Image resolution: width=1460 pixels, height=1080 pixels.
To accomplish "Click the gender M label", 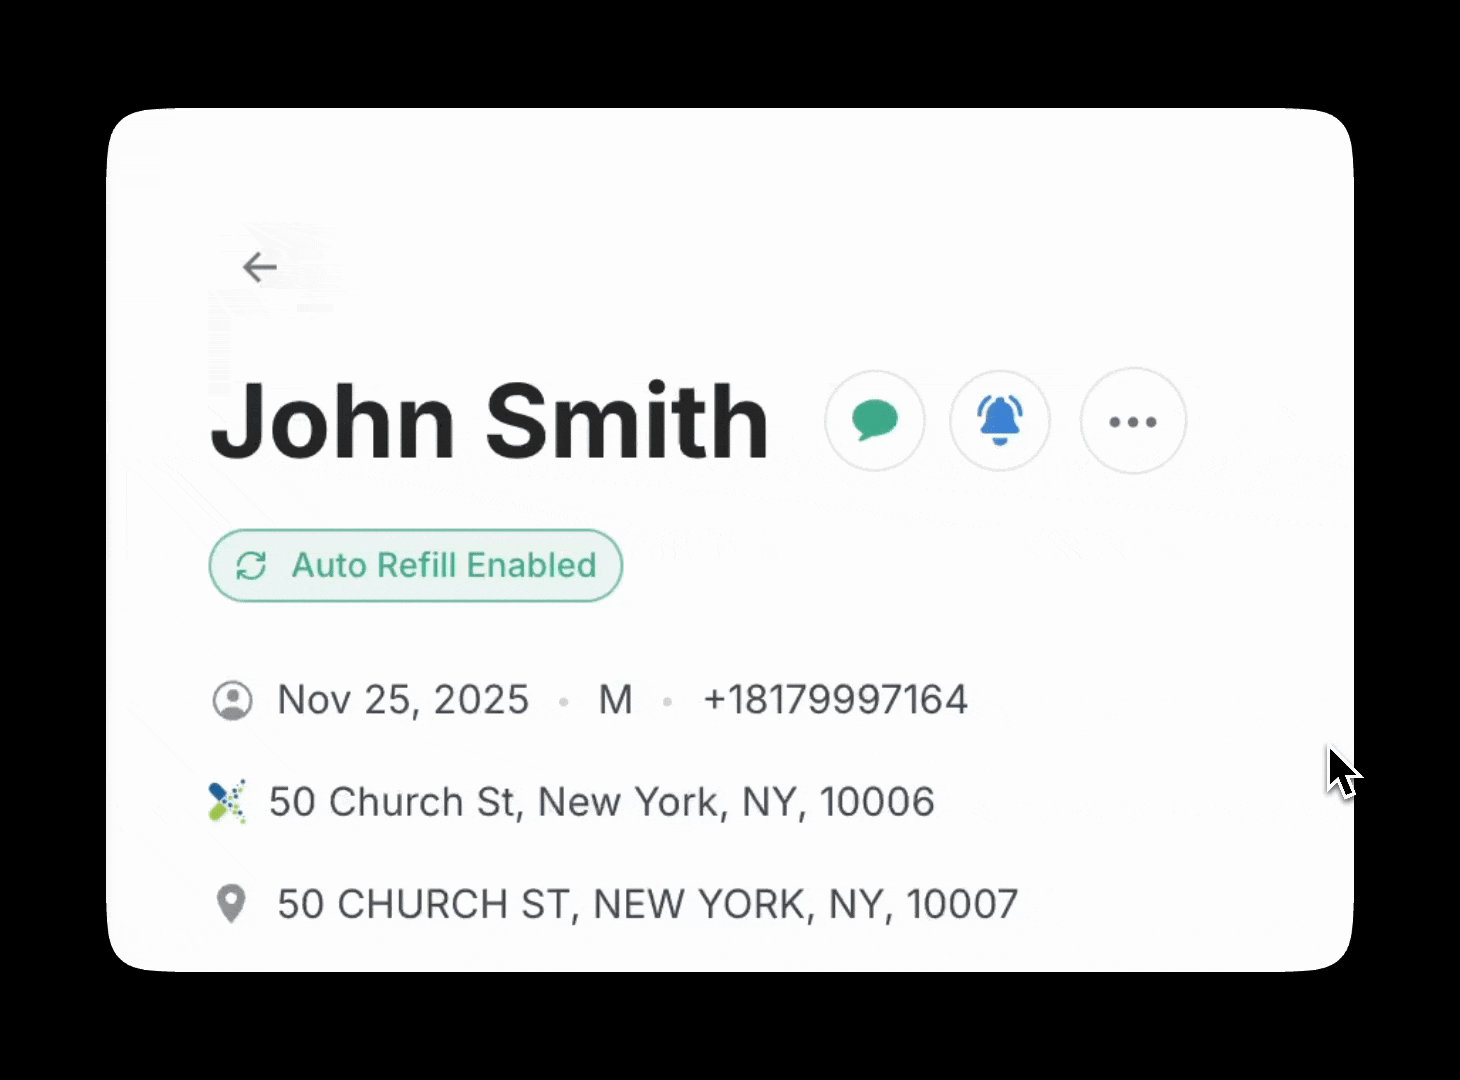I will pos(615,700).
